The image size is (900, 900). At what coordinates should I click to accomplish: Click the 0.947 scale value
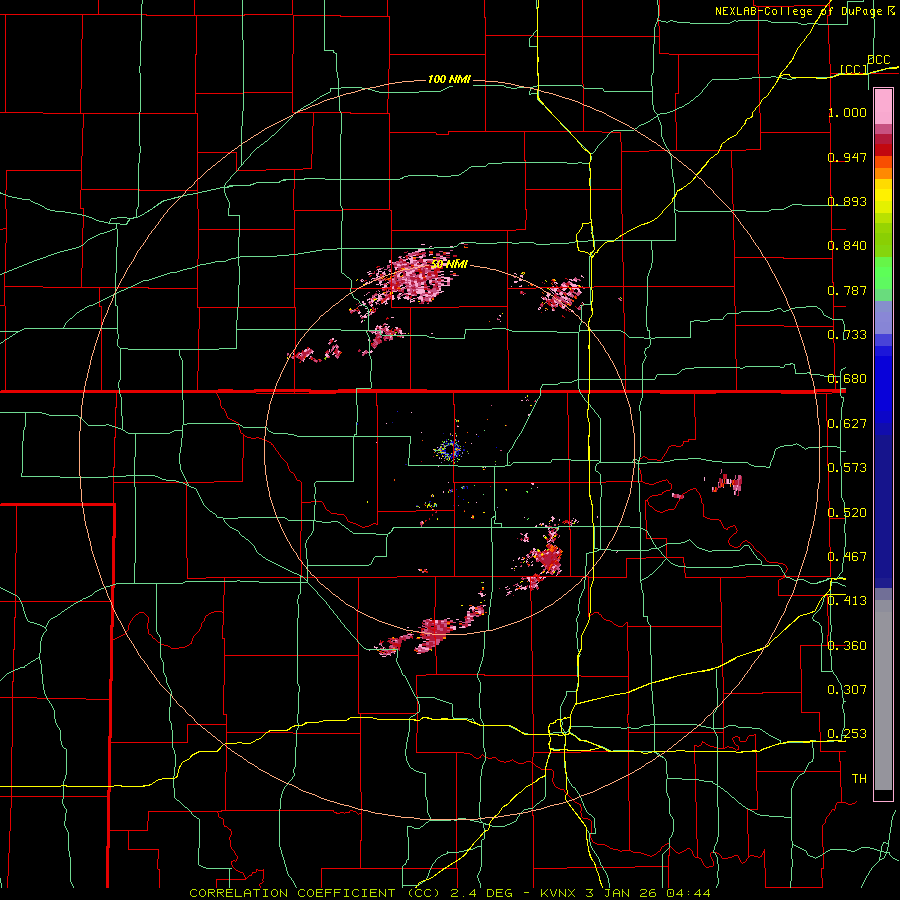pyautogui.click(x=847, y=157)
